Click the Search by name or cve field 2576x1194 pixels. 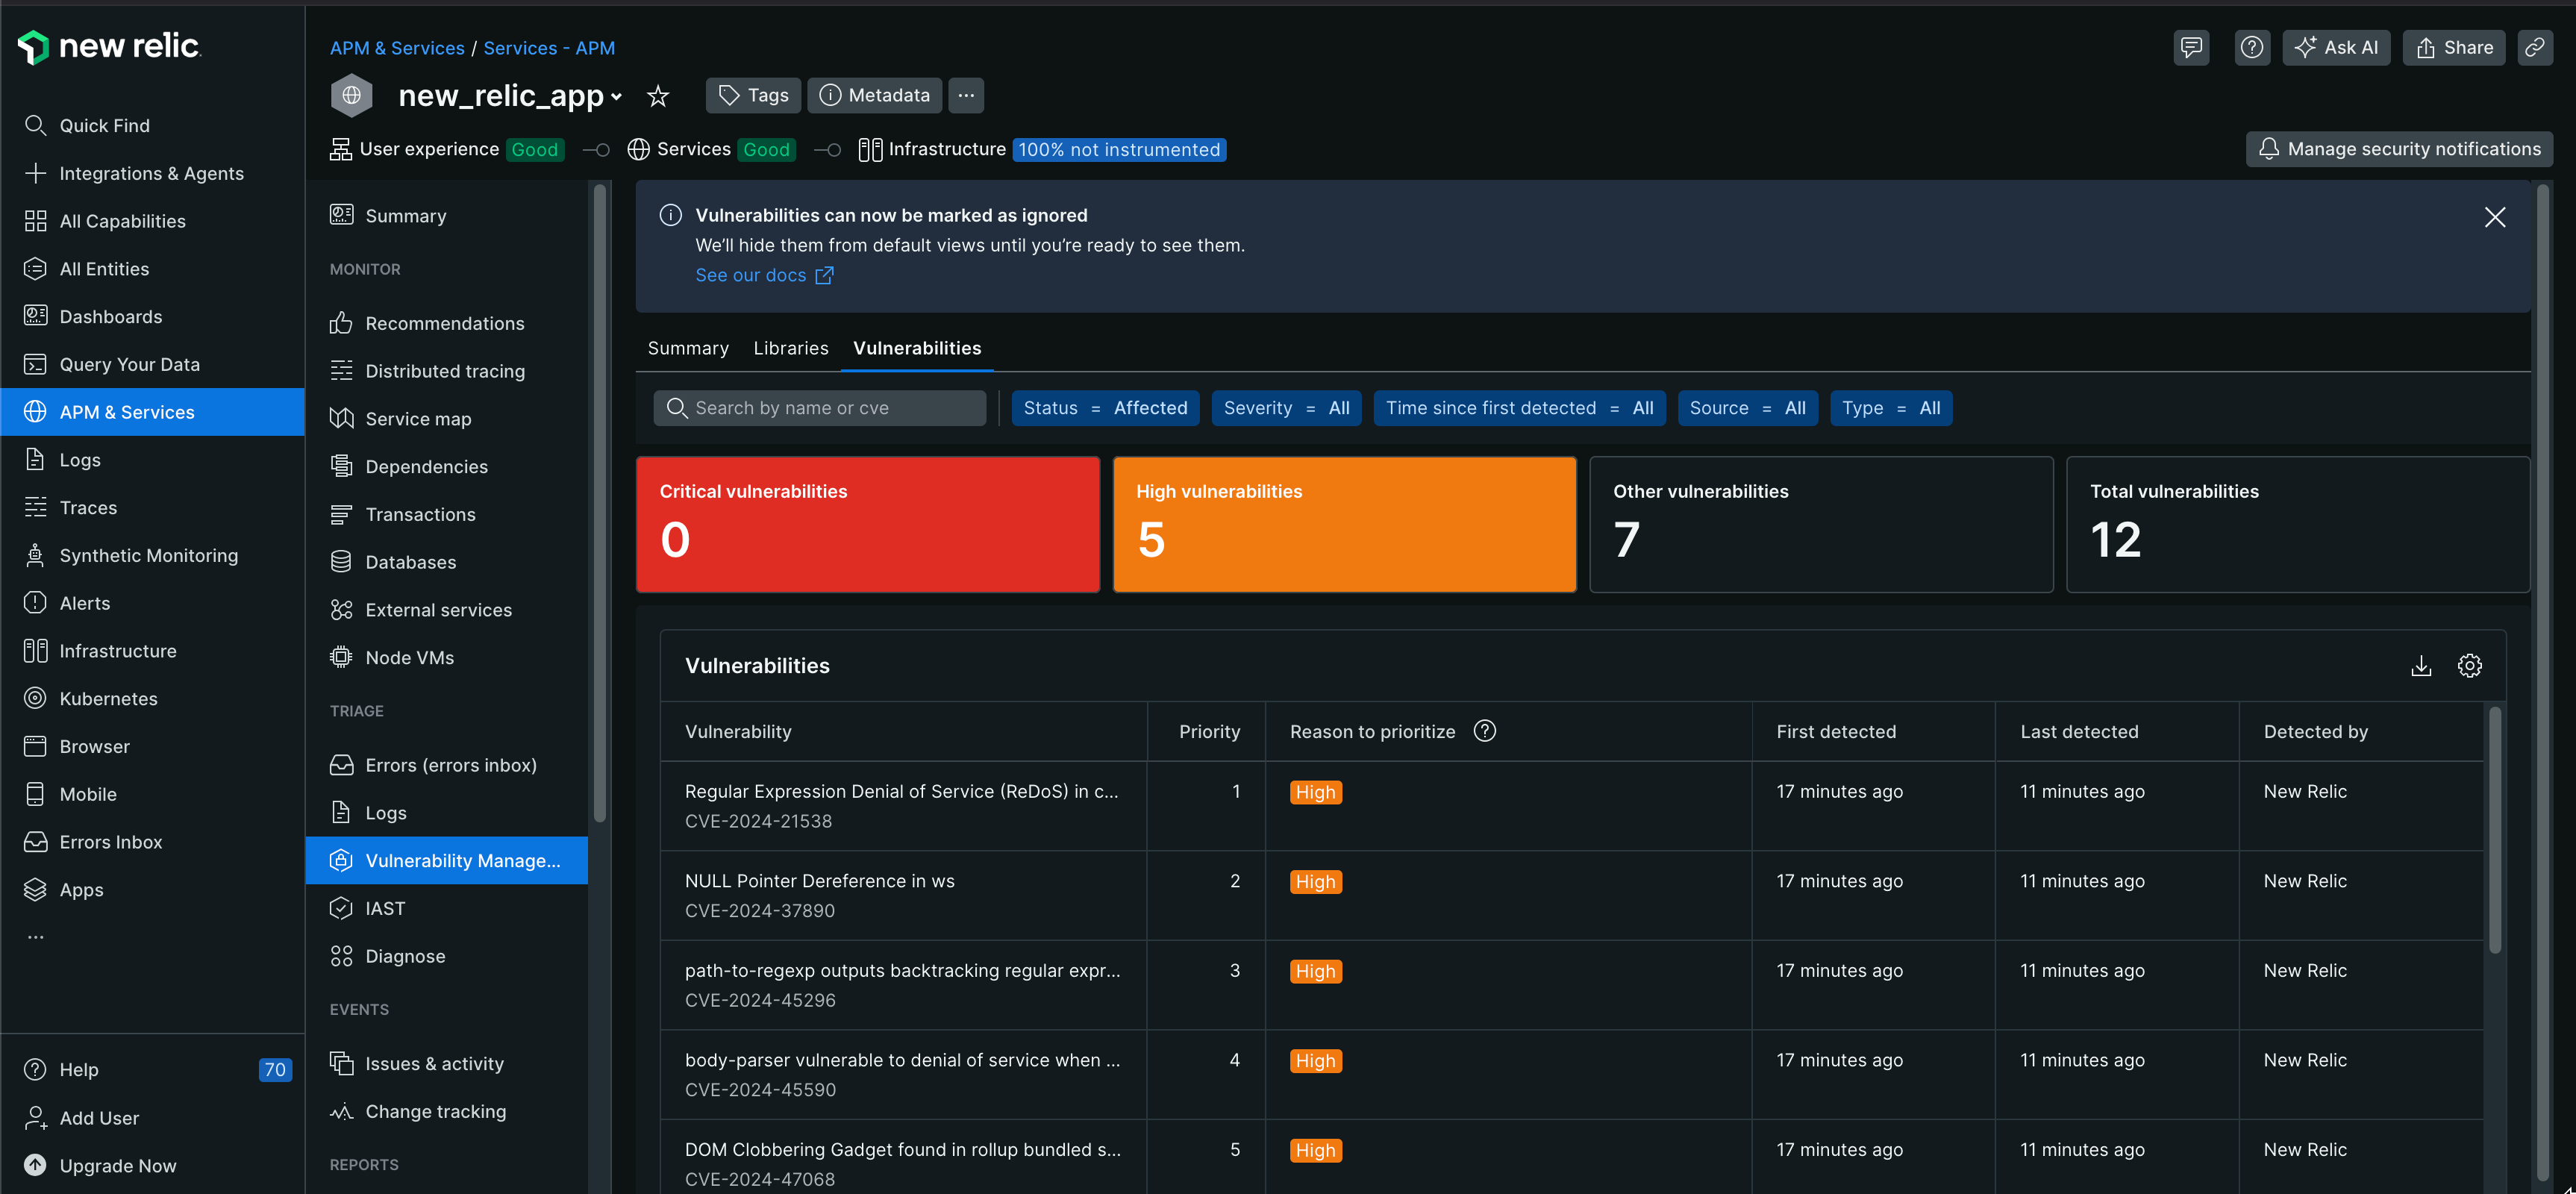(x=820, y=408)
